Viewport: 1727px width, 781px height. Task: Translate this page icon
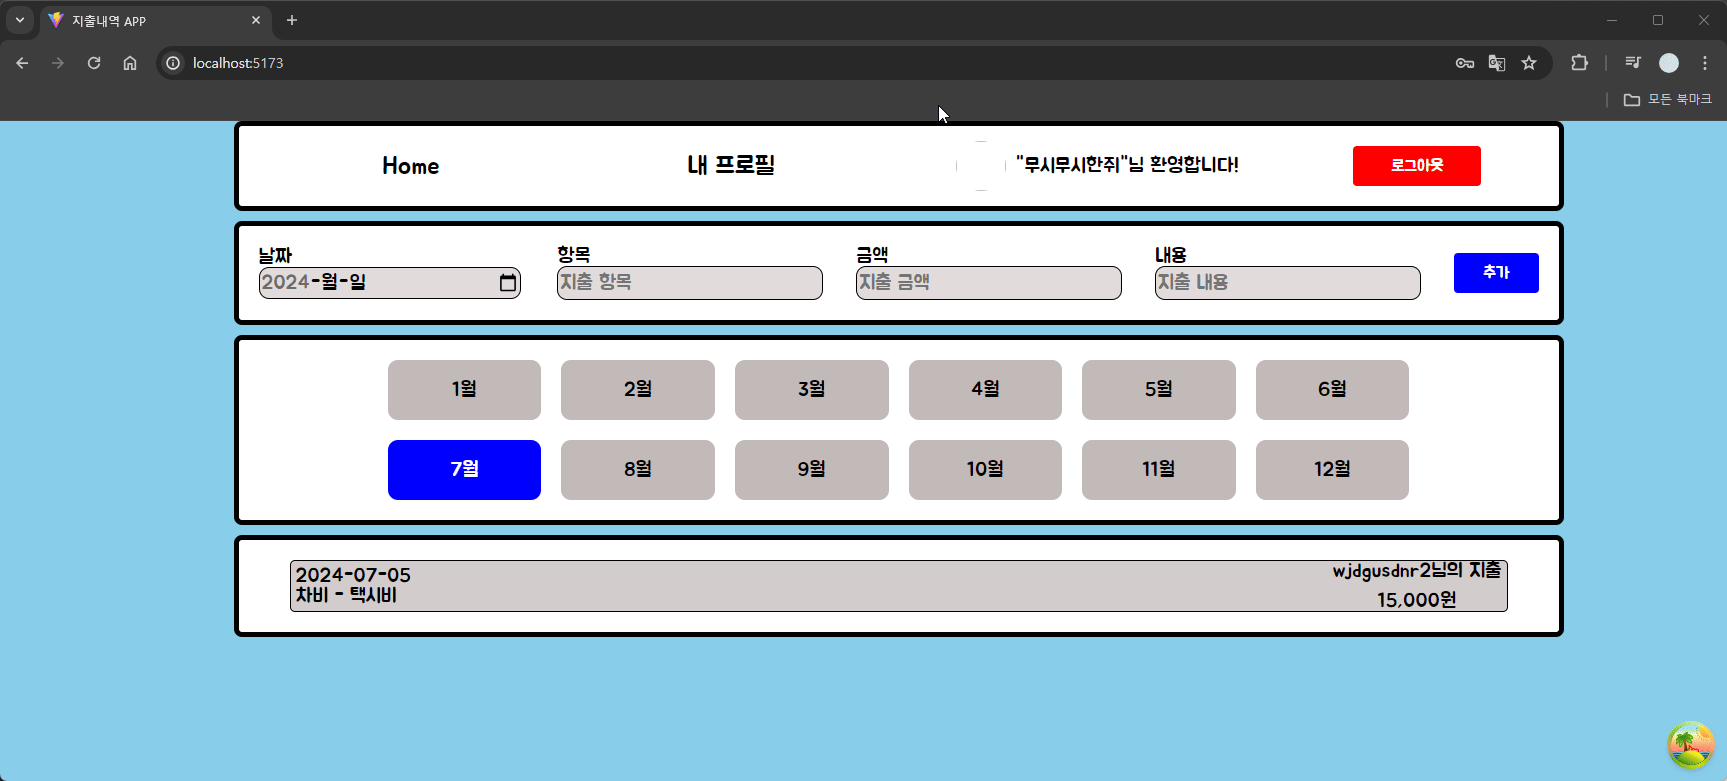coord(1497,63)
